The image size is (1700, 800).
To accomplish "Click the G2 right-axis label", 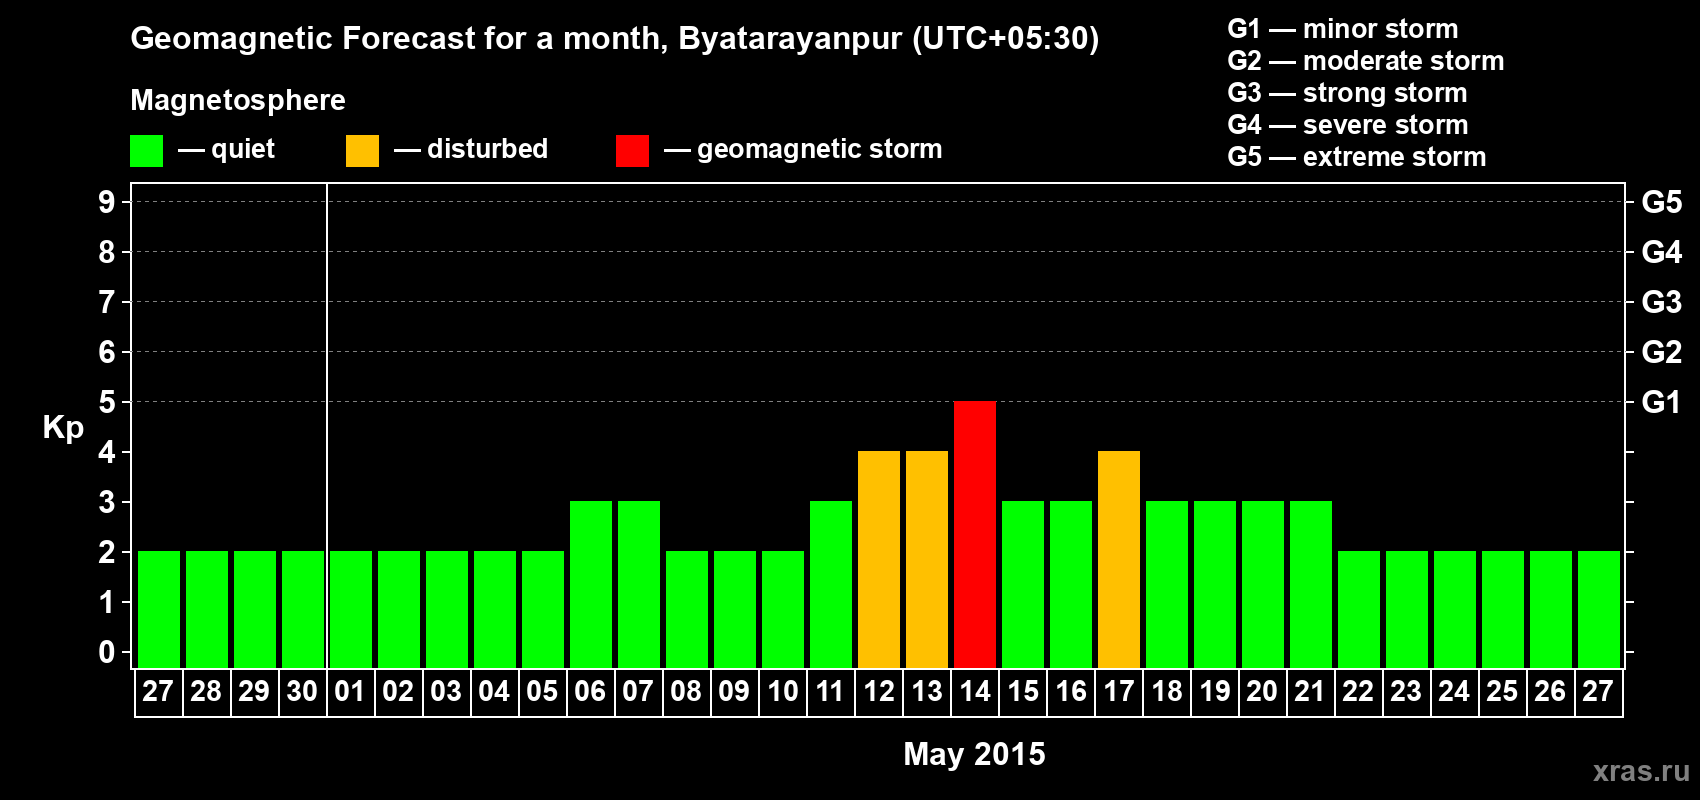I will coord(1661,352).
